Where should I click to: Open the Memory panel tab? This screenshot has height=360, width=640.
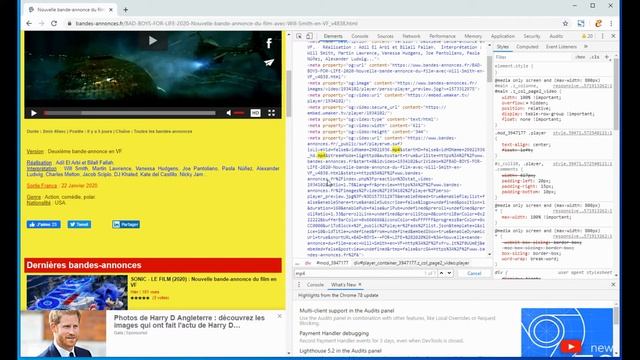coord(473,36)
